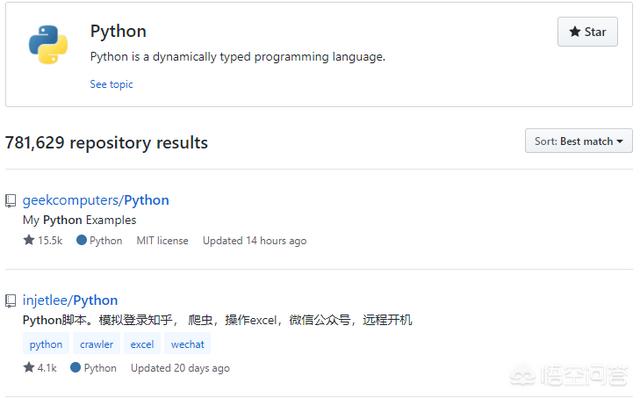Expand the Sort: Best match dropdown
This screenshot has height=398, width=640.
[579, 141]
